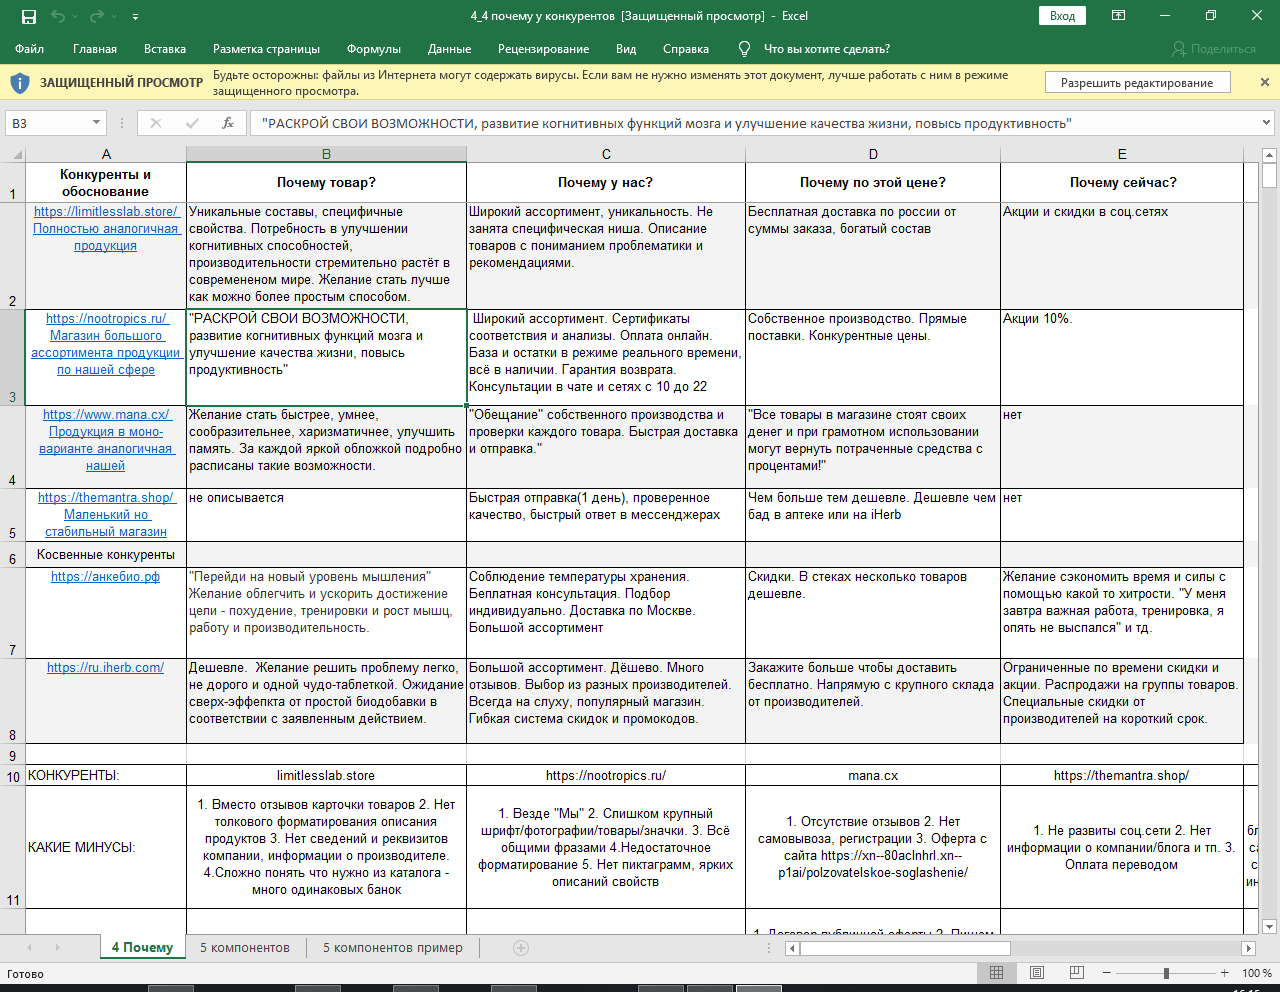Open the Главная ribbon tab
The height and width of the screenshot is (992, 1280).
95,49
